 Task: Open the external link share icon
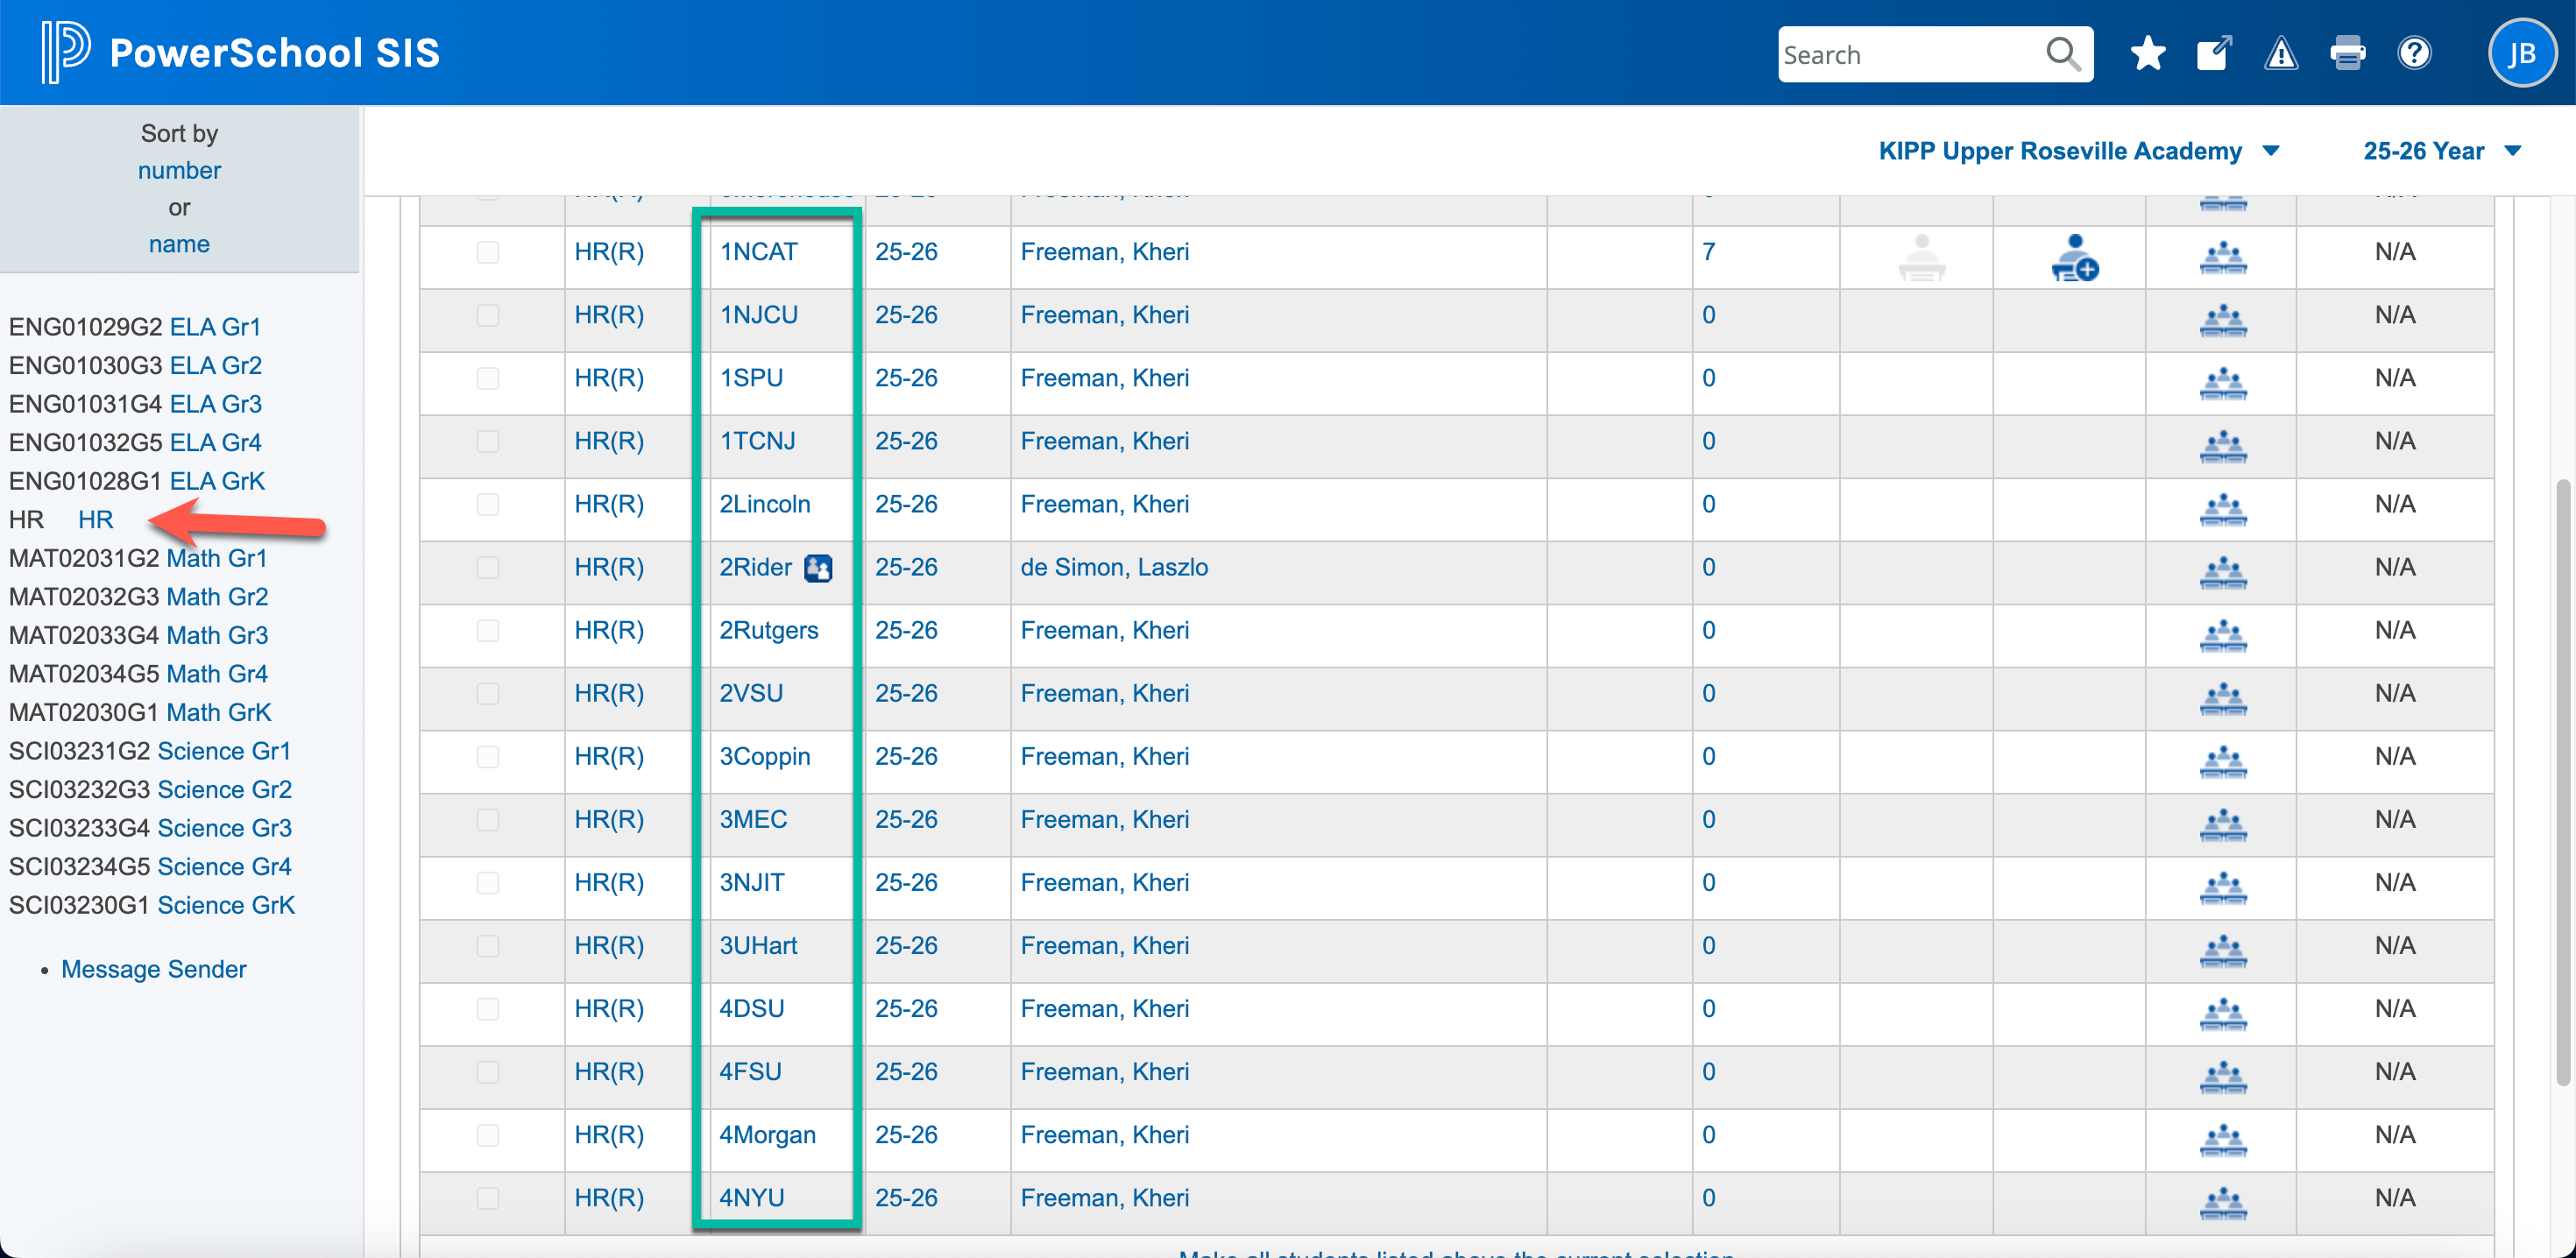tap(2214, 53)
